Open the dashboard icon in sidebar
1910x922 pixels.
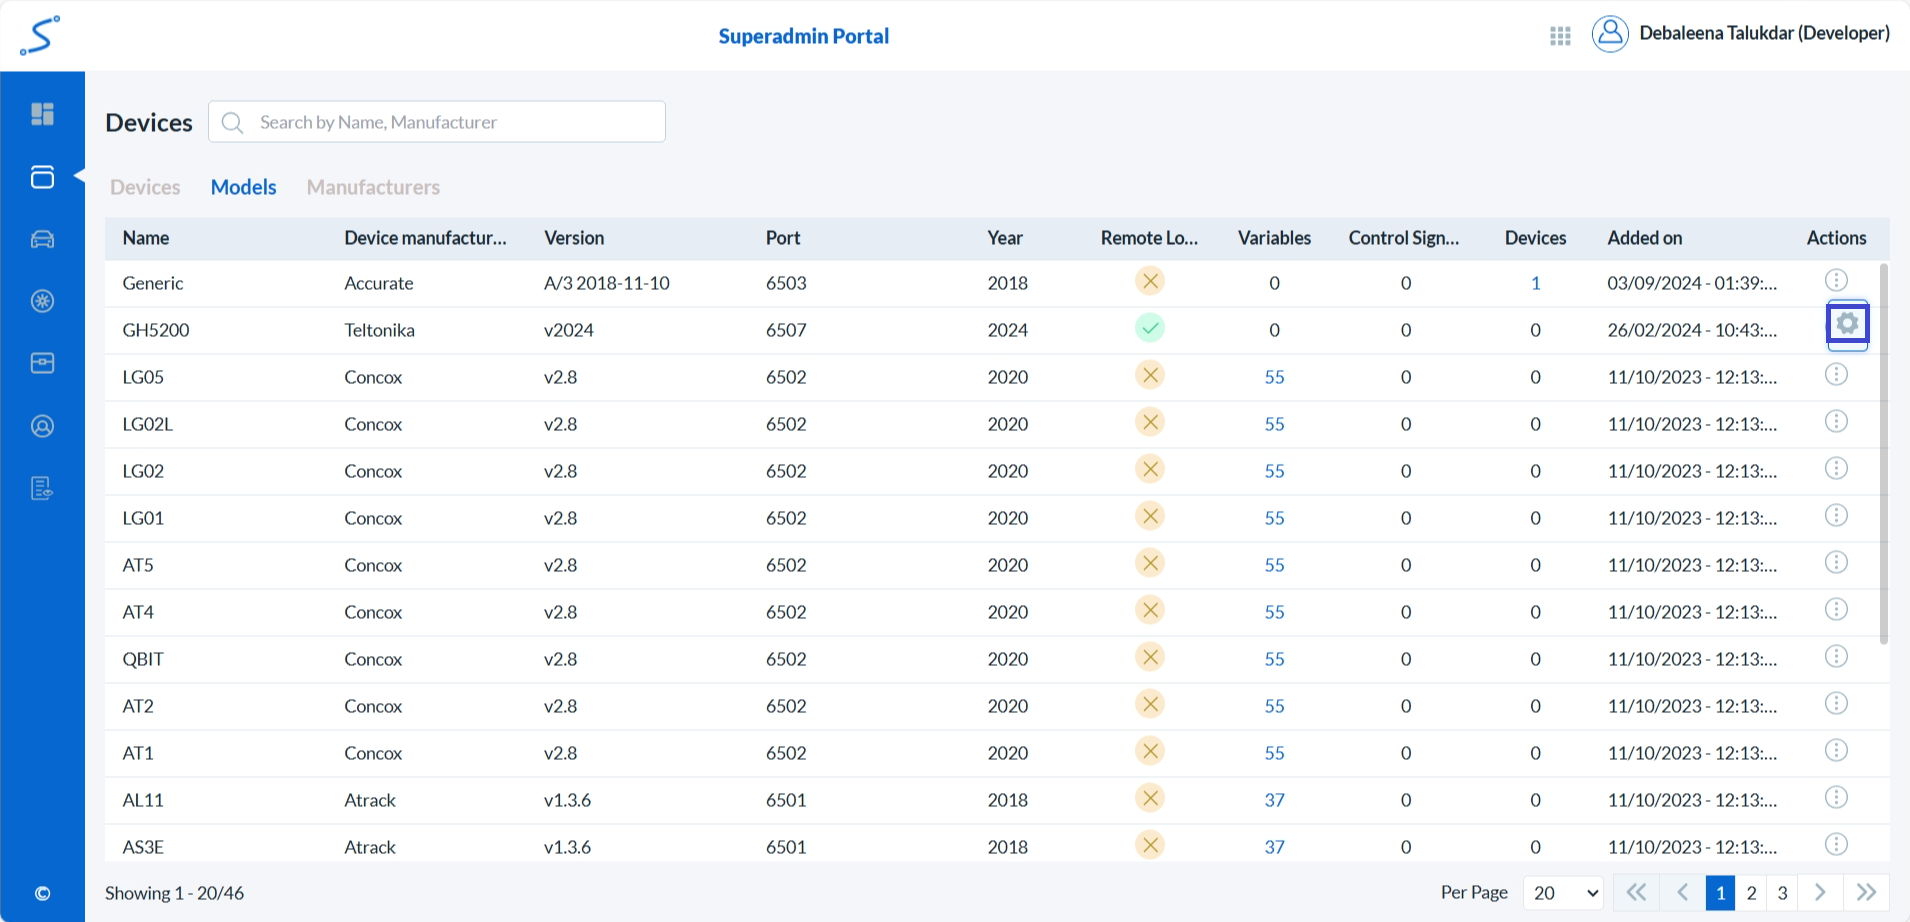tap(42, 114)
